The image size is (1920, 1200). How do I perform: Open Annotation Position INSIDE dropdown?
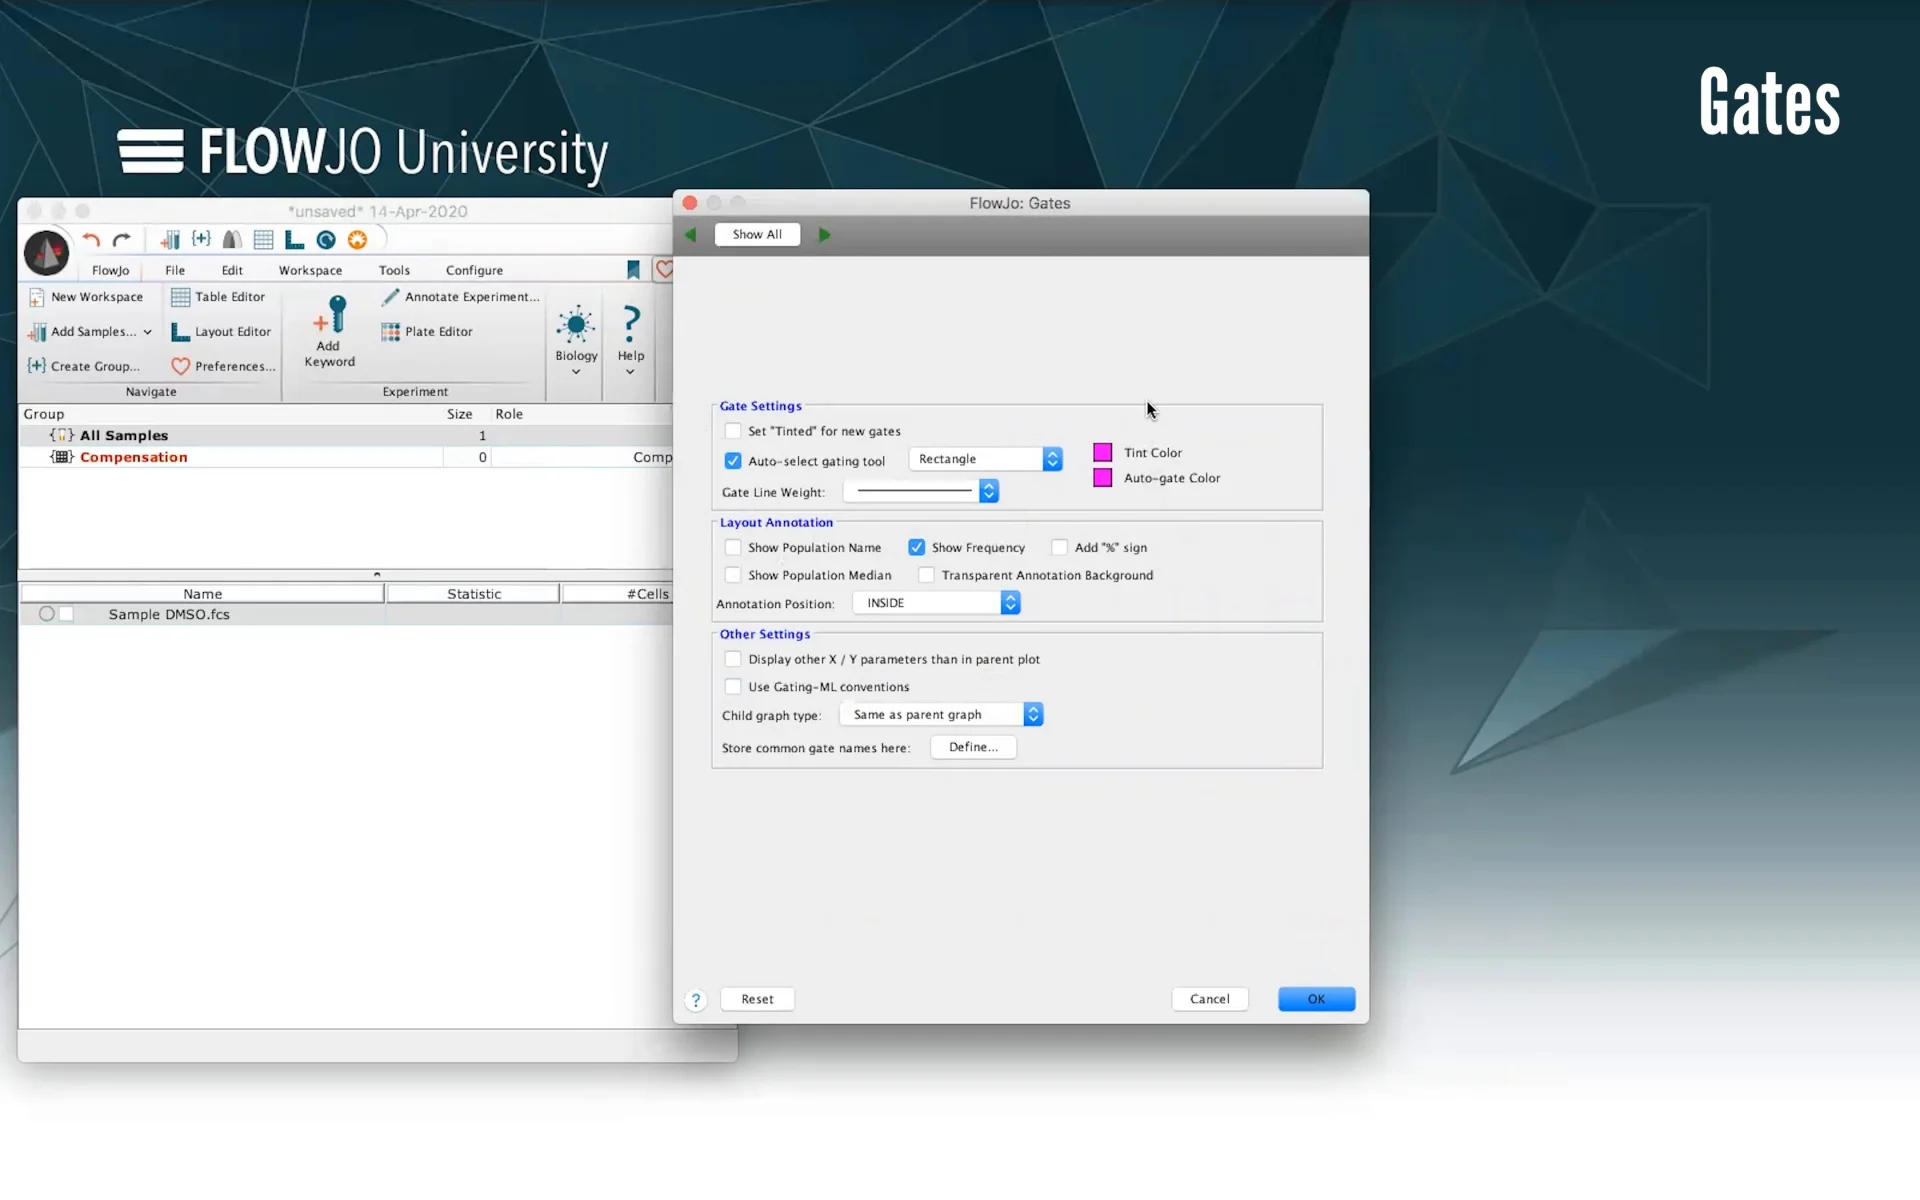point(936,603)
